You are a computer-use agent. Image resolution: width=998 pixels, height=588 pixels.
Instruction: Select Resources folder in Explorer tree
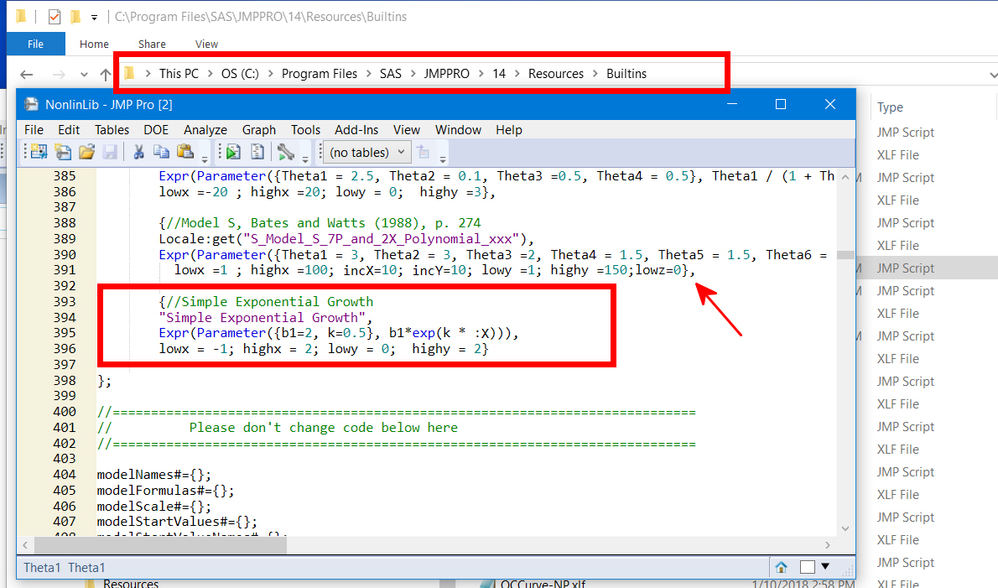[130, 583]
